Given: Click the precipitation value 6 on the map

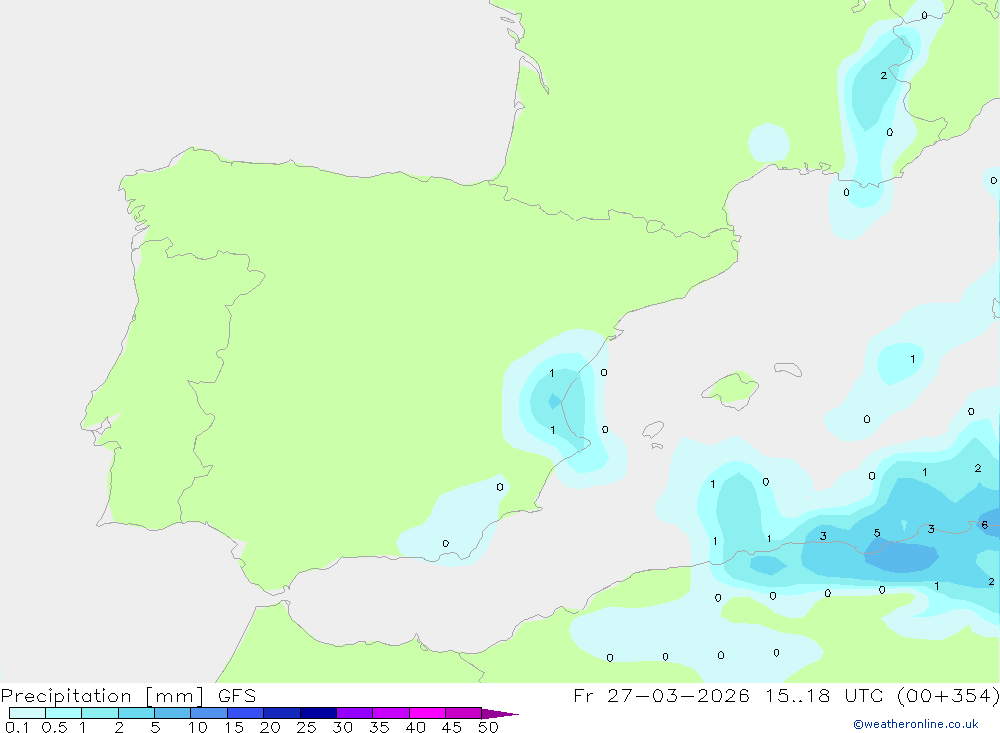Looking at the screenshot, I should click(x=985, y=525).
